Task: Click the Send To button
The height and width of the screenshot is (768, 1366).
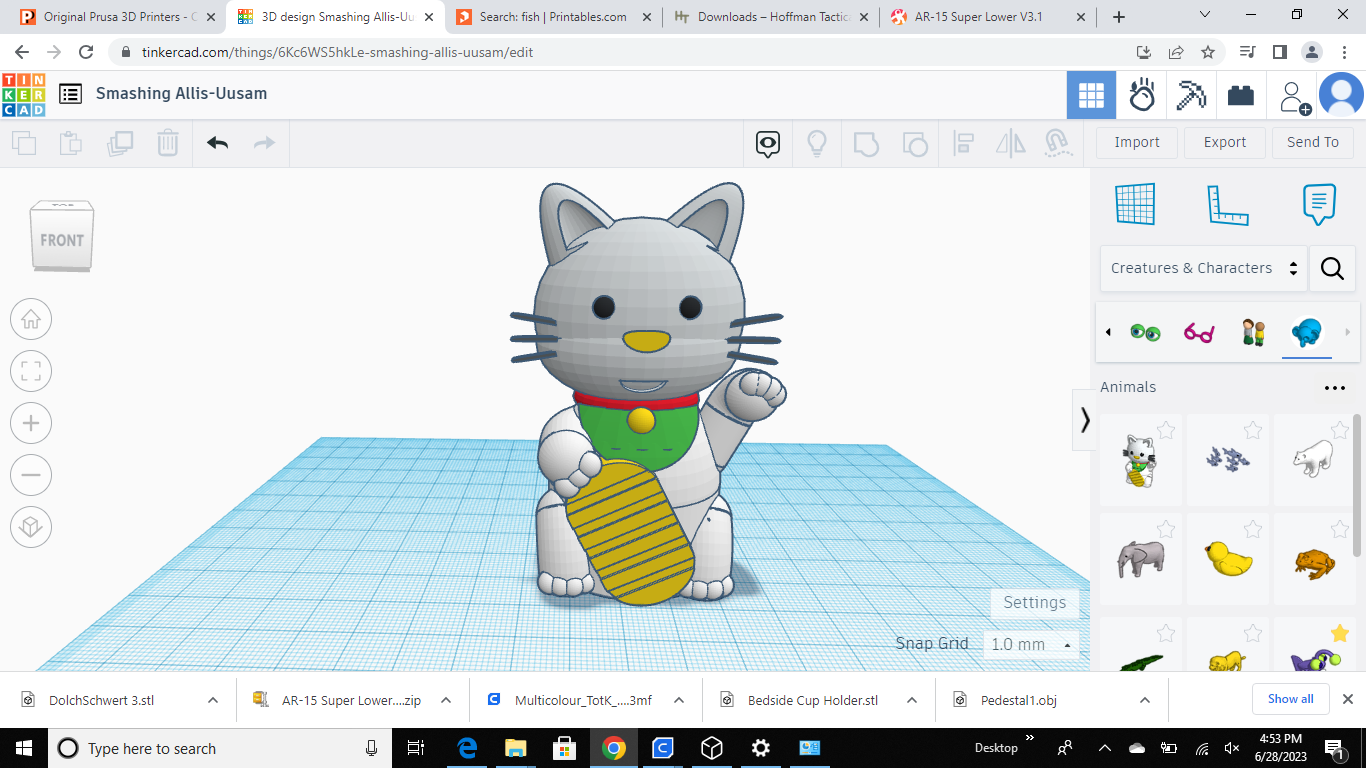Action: tap(1313, 142)
